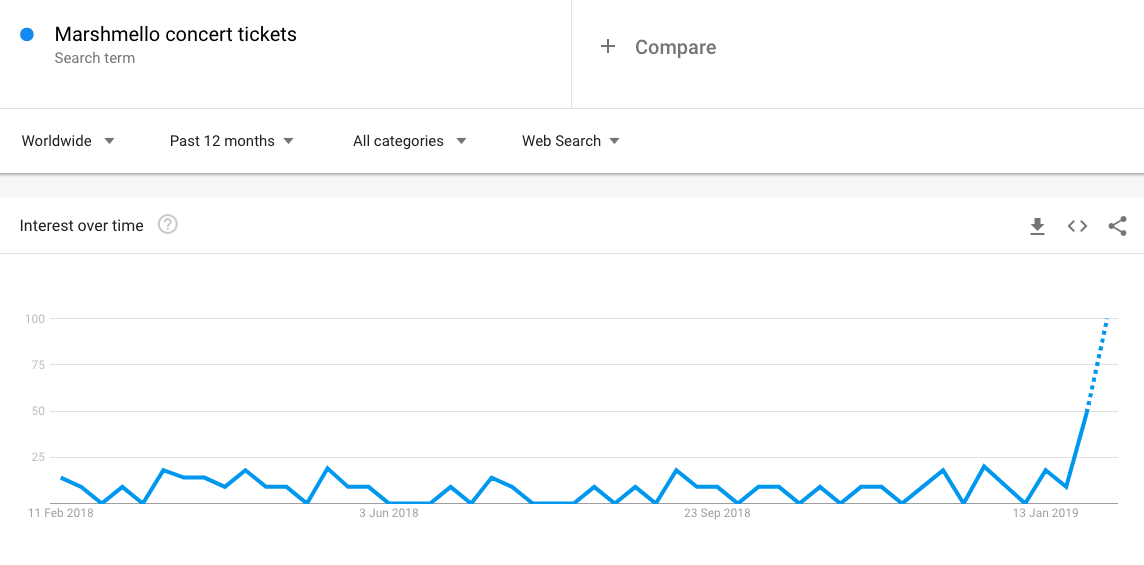Viewport: 1144px width, 565px height.
Task: Click the plus icon next to Compare
Action: pos(608,47)
